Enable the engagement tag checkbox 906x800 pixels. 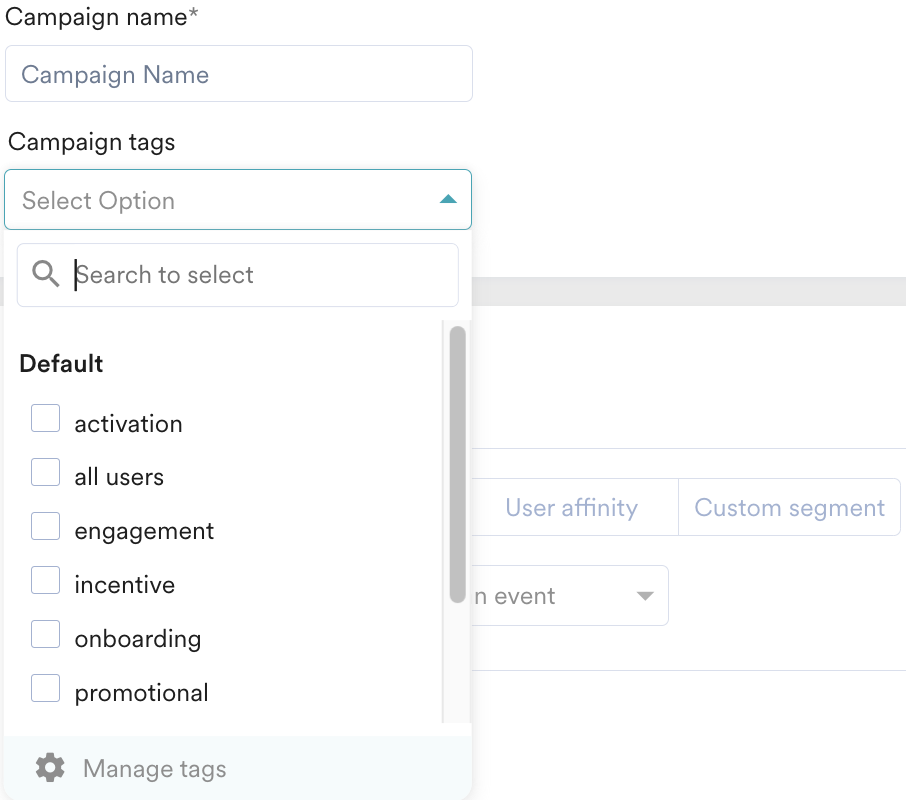[46, 526]
